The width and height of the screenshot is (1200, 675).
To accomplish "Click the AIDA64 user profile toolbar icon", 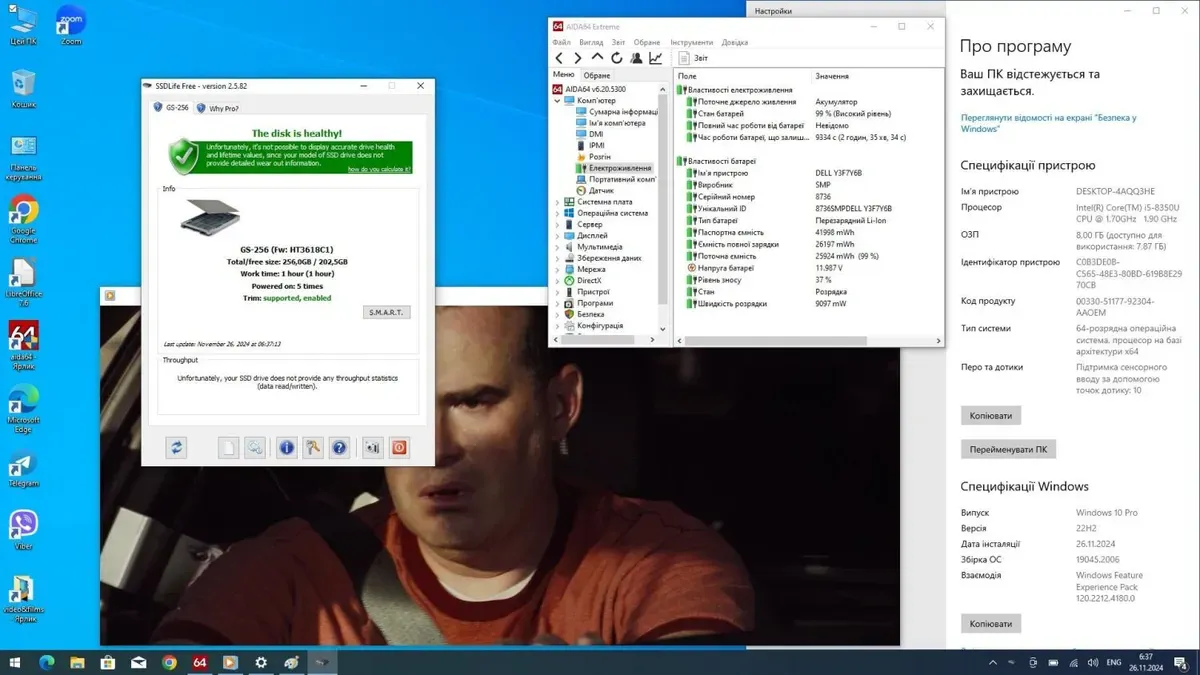I will [x=636, y=59].
